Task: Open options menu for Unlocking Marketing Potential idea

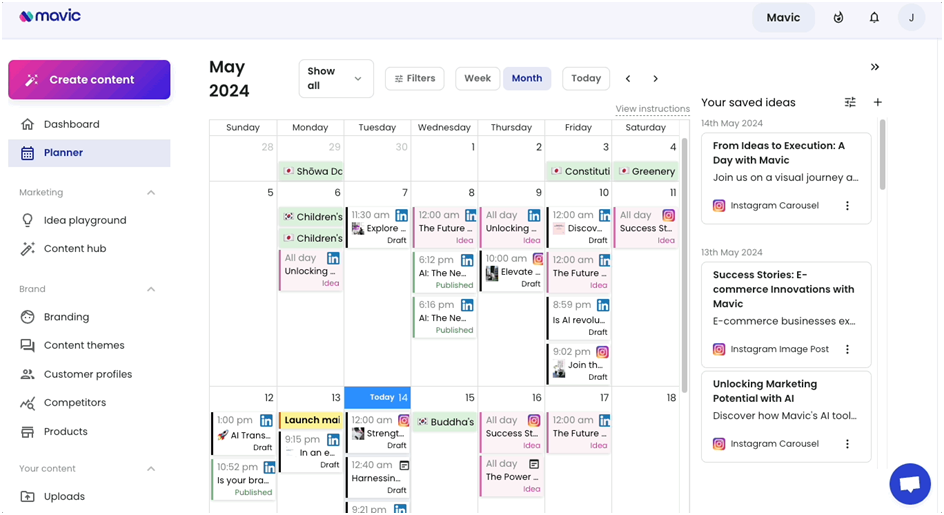Action: [x=847, y=444]
